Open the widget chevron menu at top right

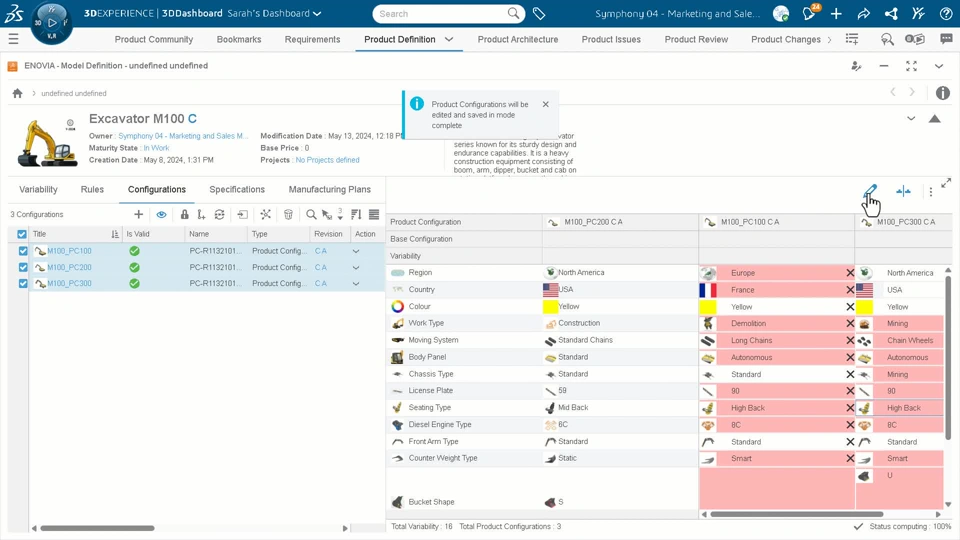coord(939,66)
